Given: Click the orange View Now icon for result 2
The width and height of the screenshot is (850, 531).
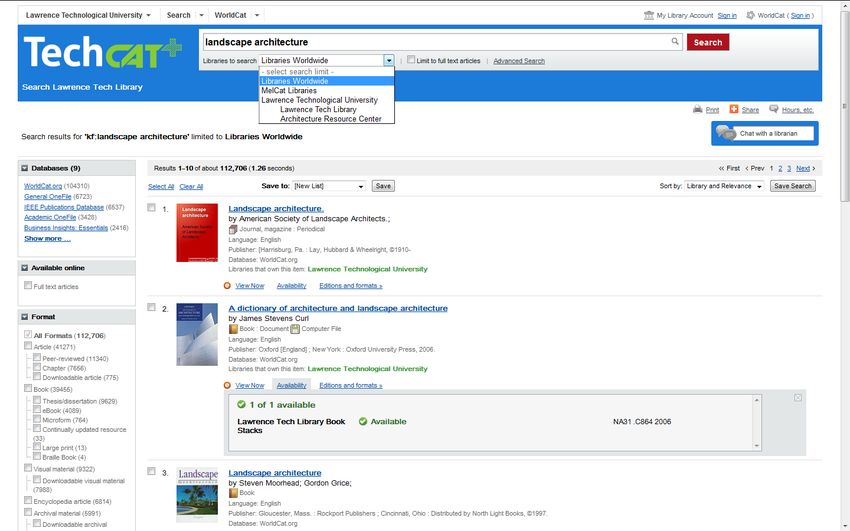Looking at the screenshot, I should (227, 385).
